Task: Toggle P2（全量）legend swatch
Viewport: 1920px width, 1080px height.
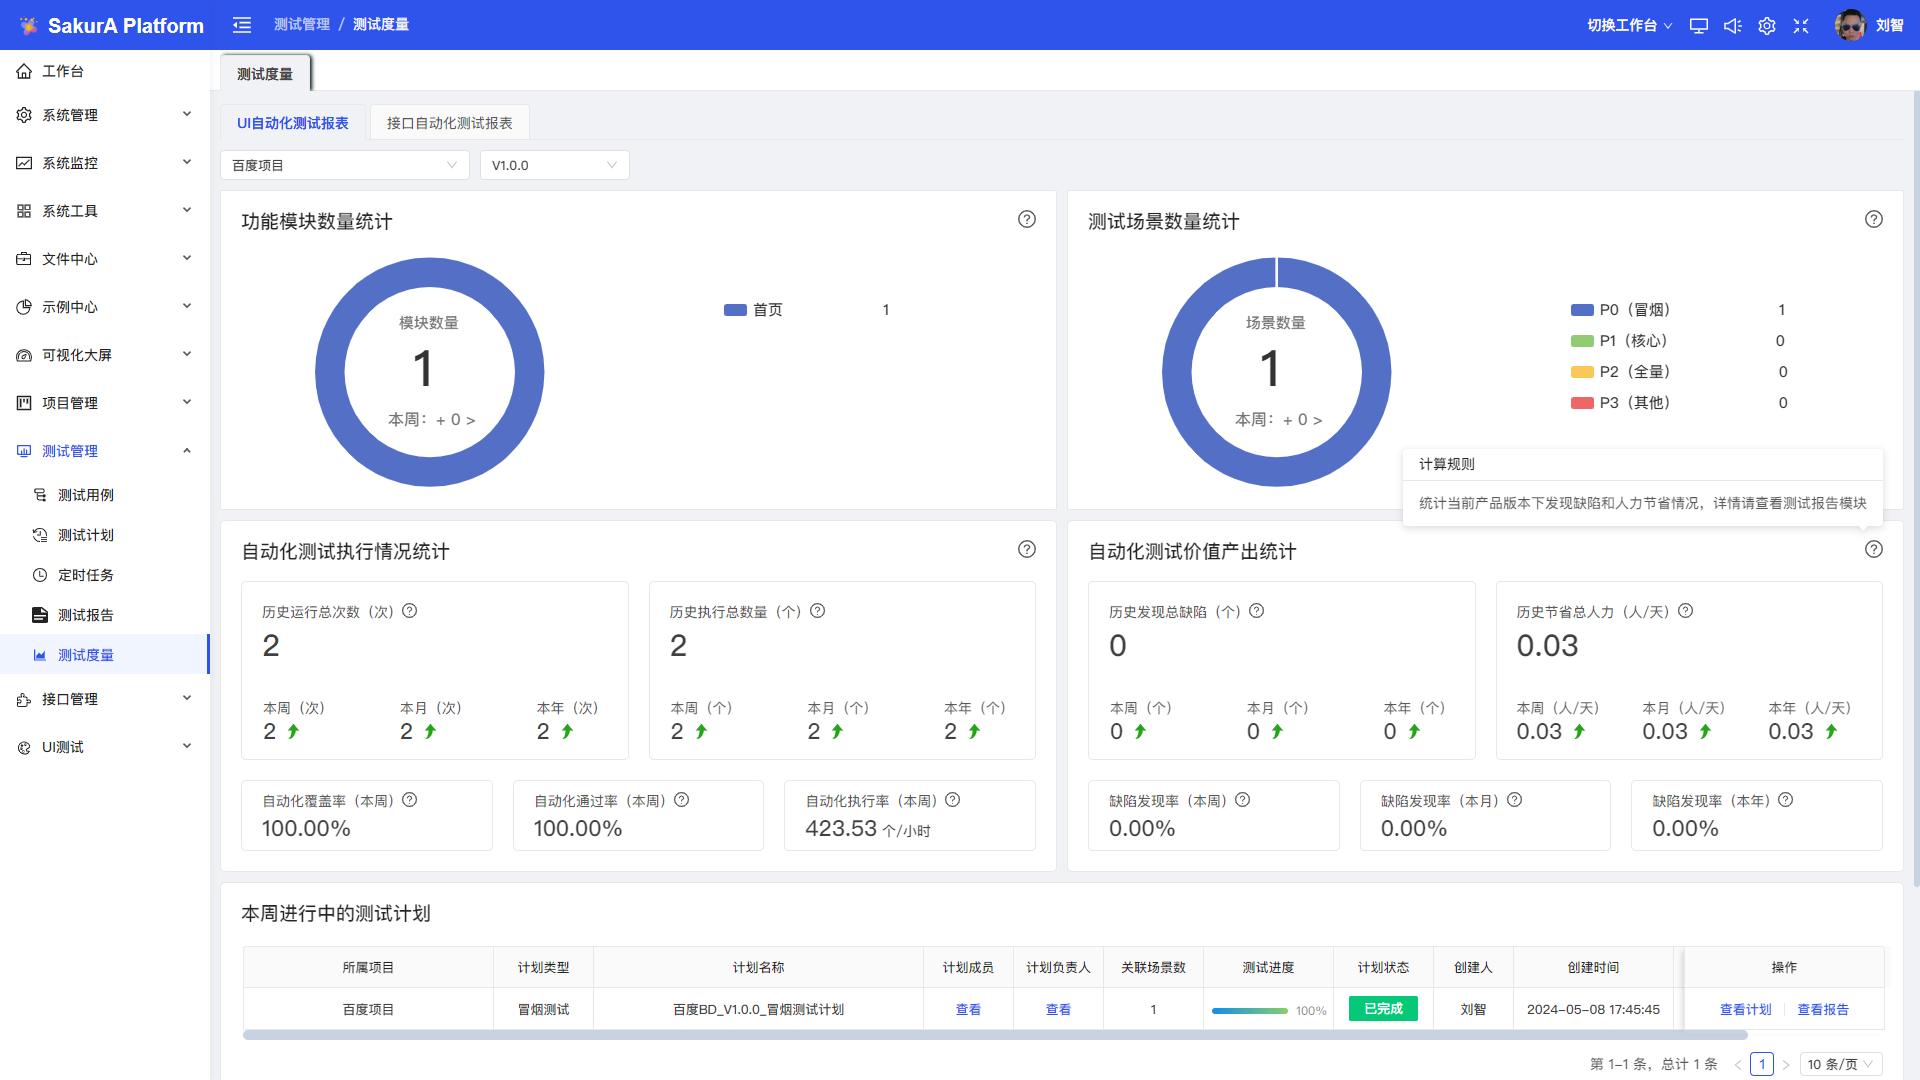Action: [1582, 372]
